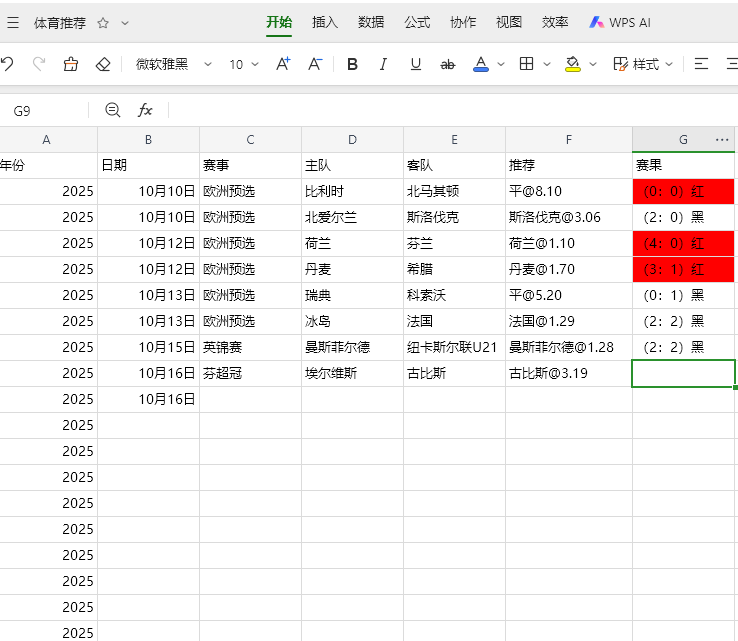The width and height of the screenshot is (738, 641).
Task: Select the cell 科索沃
Action: [454, 296]
